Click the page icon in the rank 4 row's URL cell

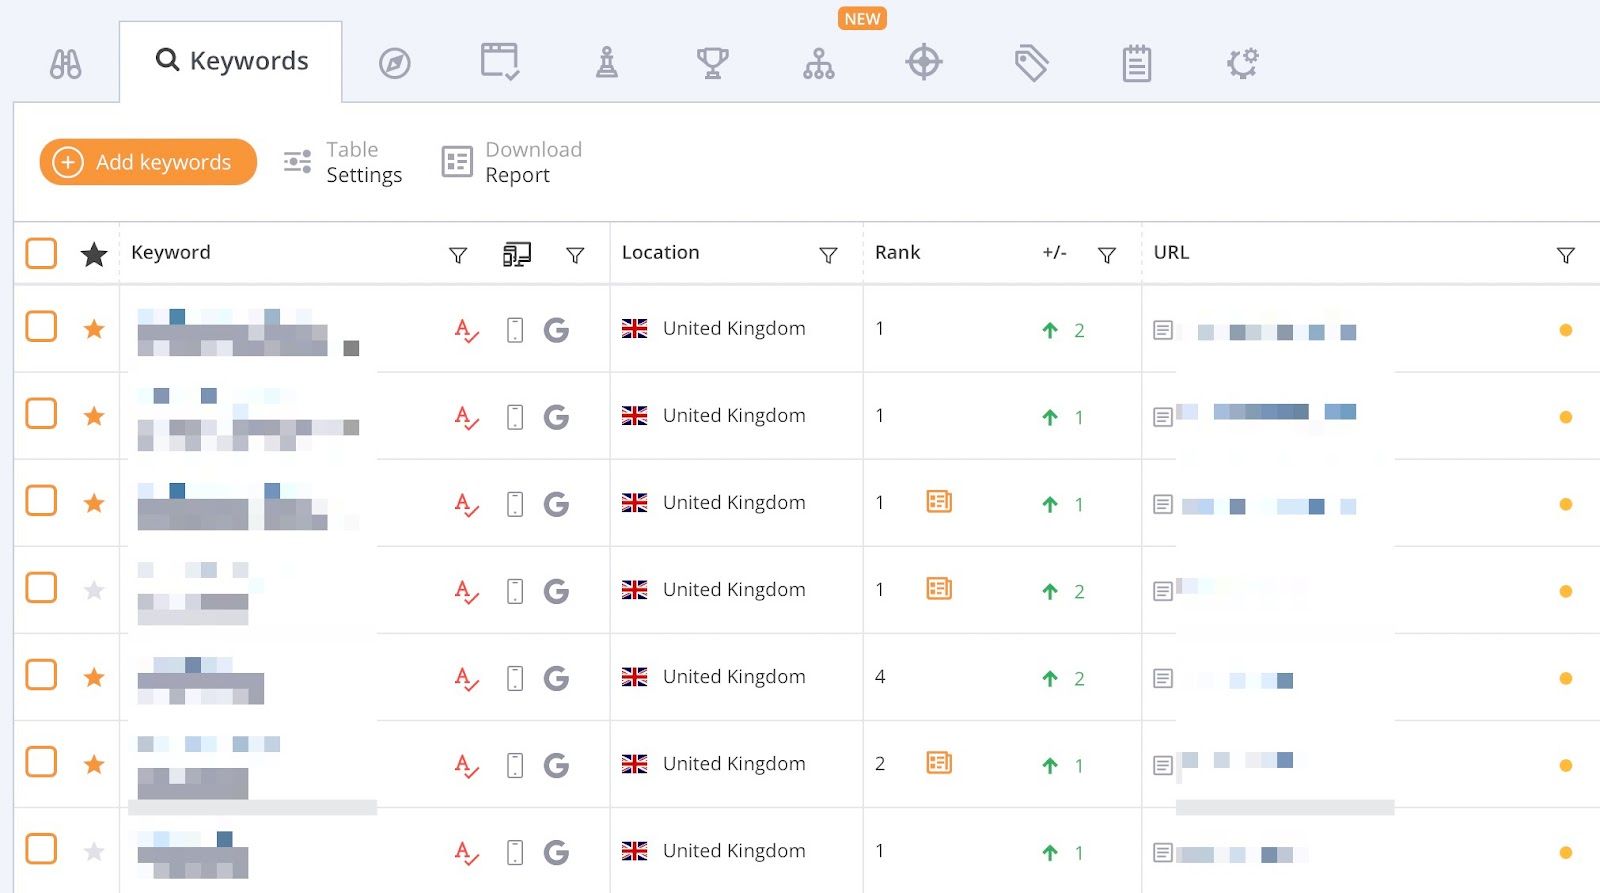coord(1163,678)
